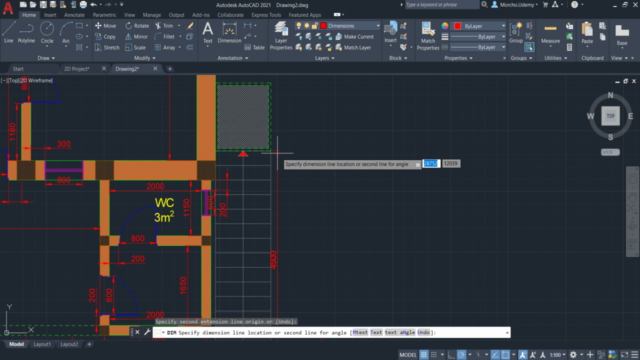Open the Measure tool

pos(550,34)
